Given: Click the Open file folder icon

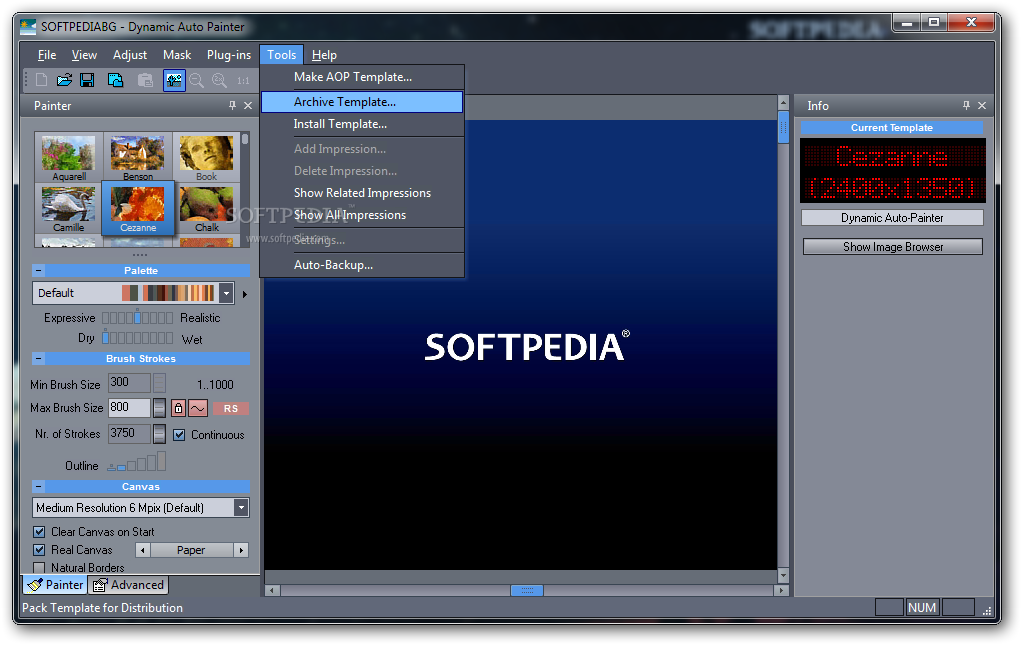Looking at the screenshot, I should (x=65, y=80).
